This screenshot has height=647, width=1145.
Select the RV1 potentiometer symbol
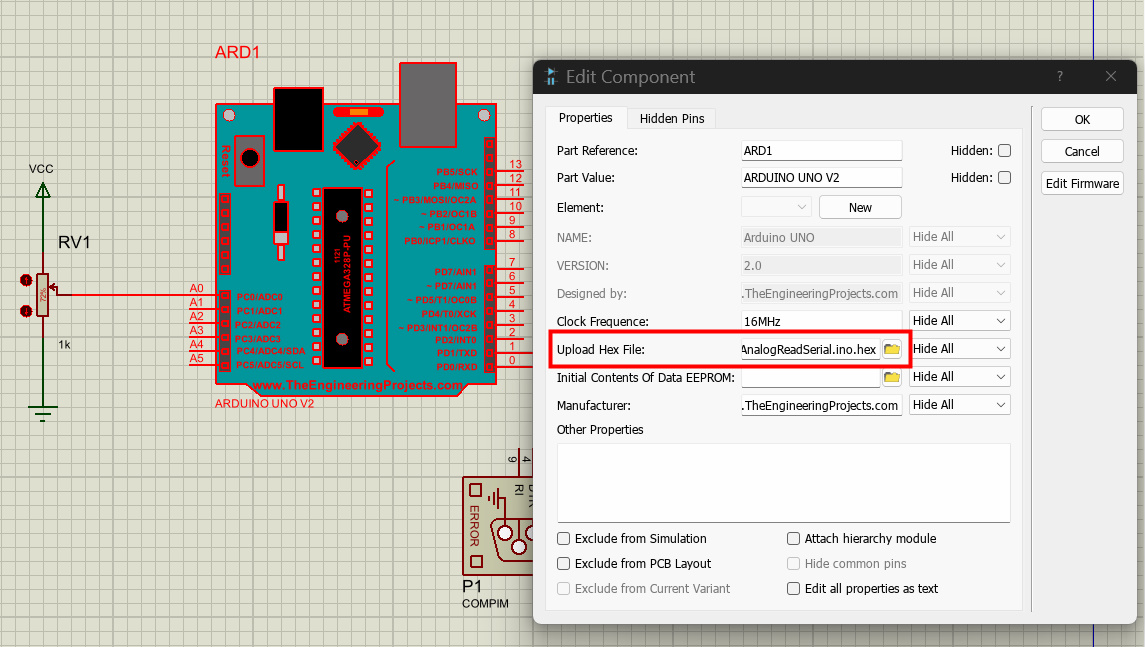coord(42,295)
